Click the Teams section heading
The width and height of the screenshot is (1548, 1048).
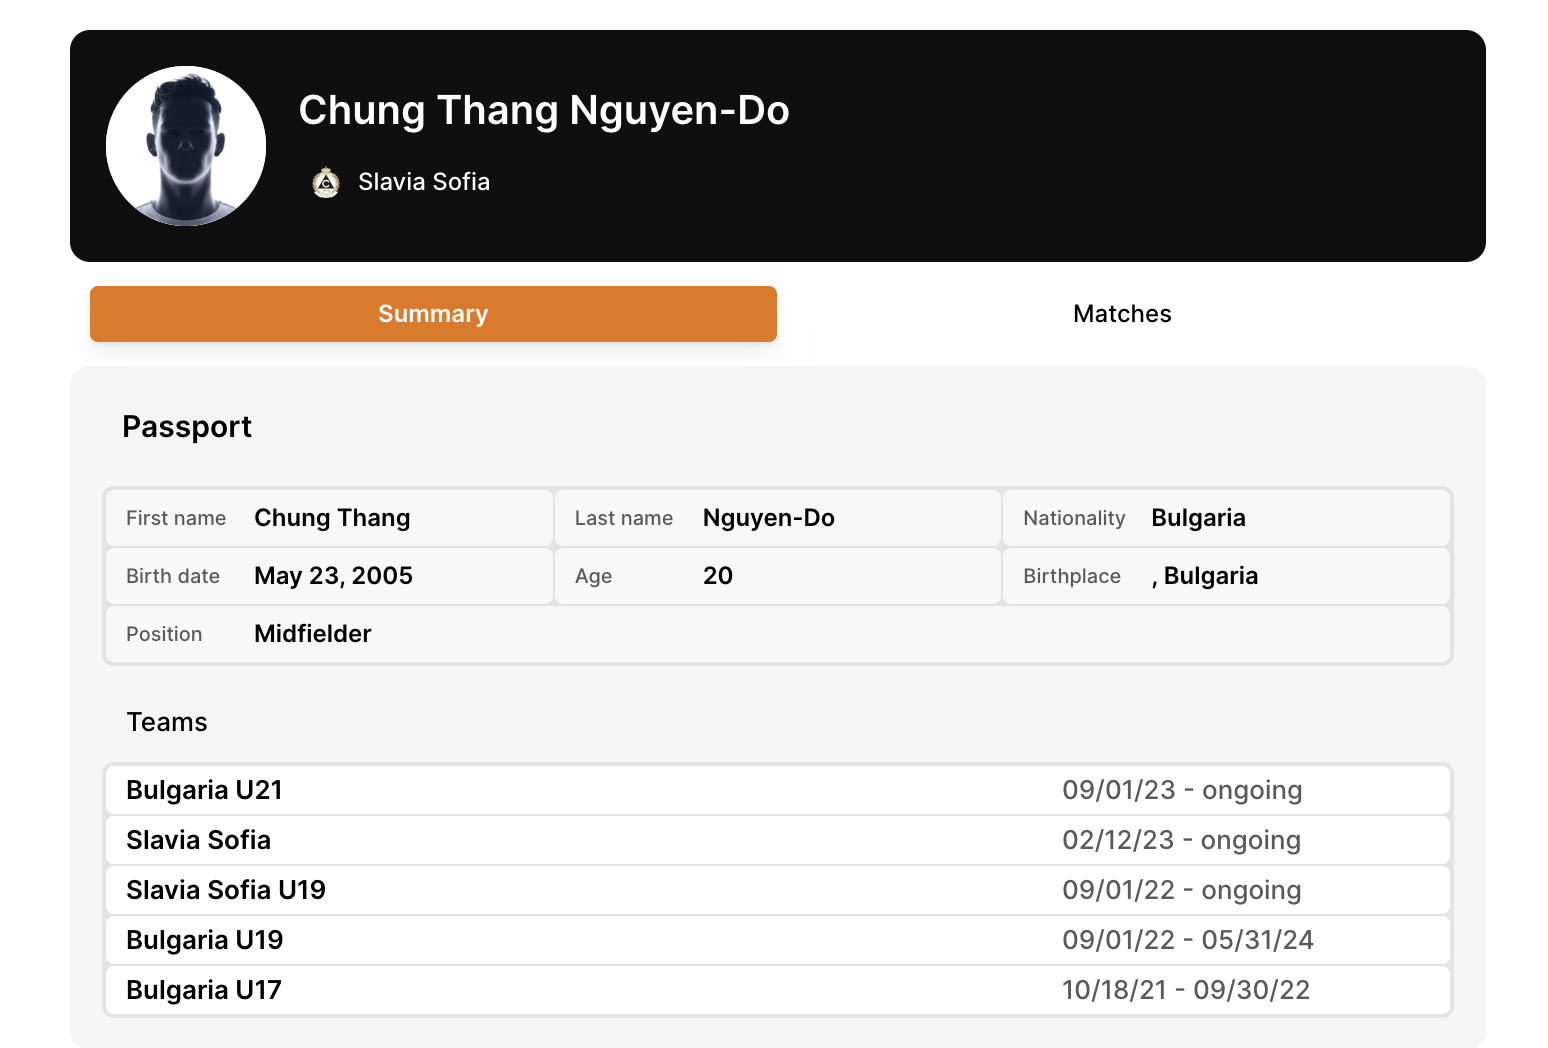pyautogui.click(x=167, y=722)
